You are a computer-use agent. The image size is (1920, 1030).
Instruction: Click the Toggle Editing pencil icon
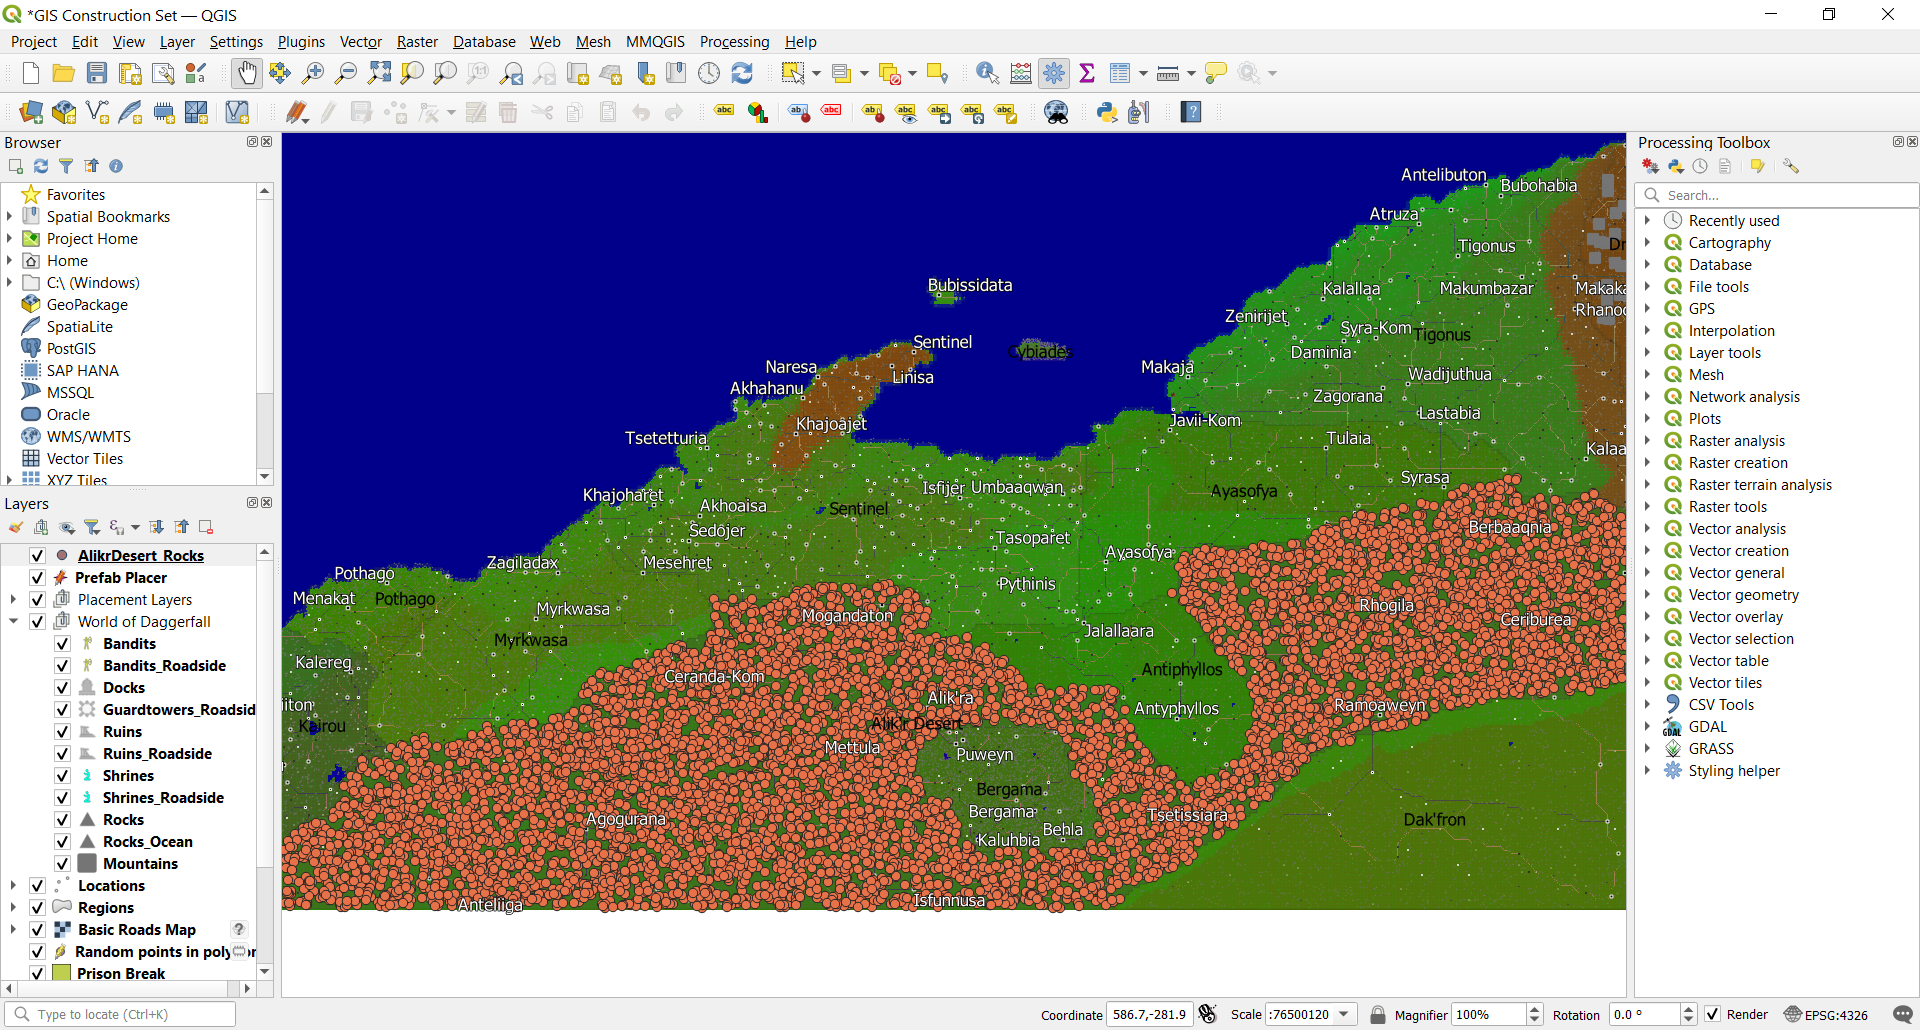pos(297,112)
